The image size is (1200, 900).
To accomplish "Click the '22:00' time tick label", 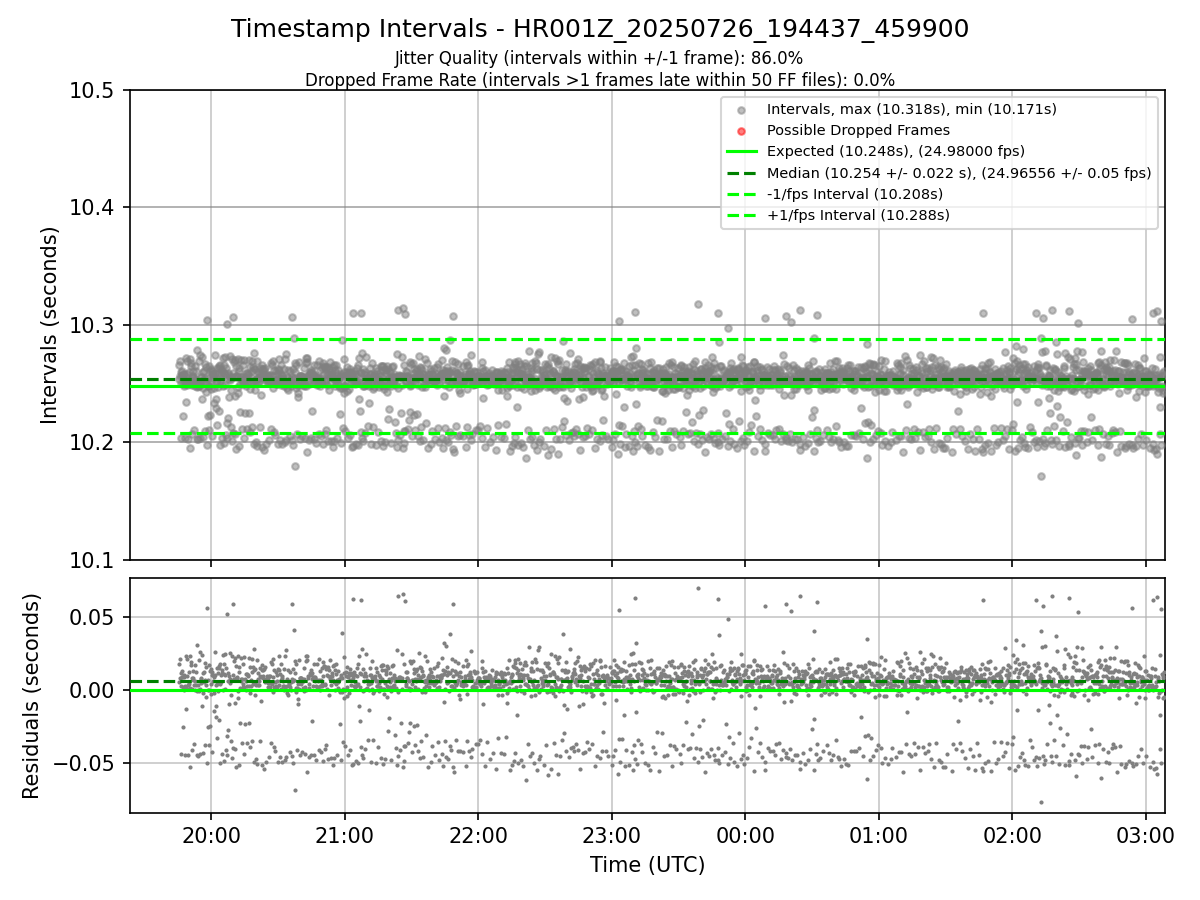I will tap(478, 834).
